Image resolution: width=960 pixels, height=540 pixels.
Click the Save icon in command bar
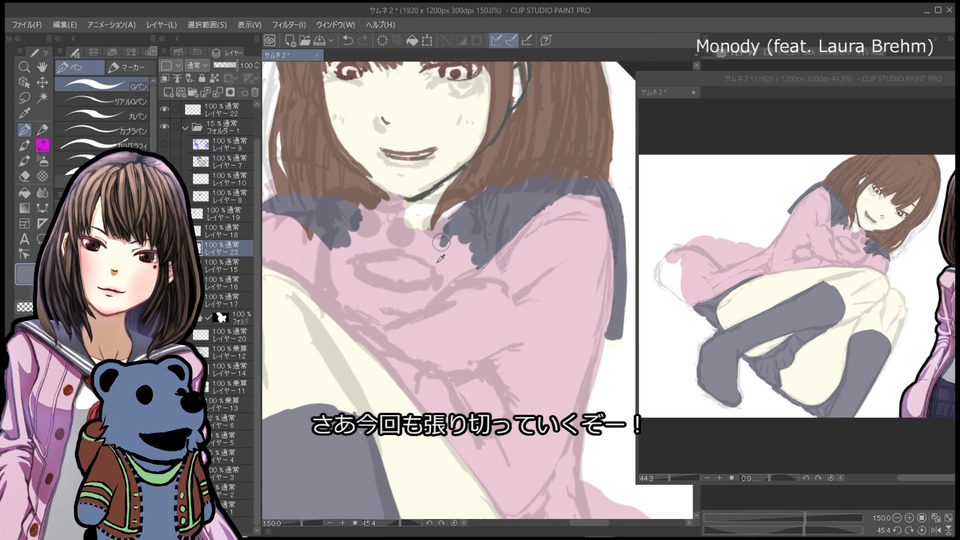coord(320,40)
